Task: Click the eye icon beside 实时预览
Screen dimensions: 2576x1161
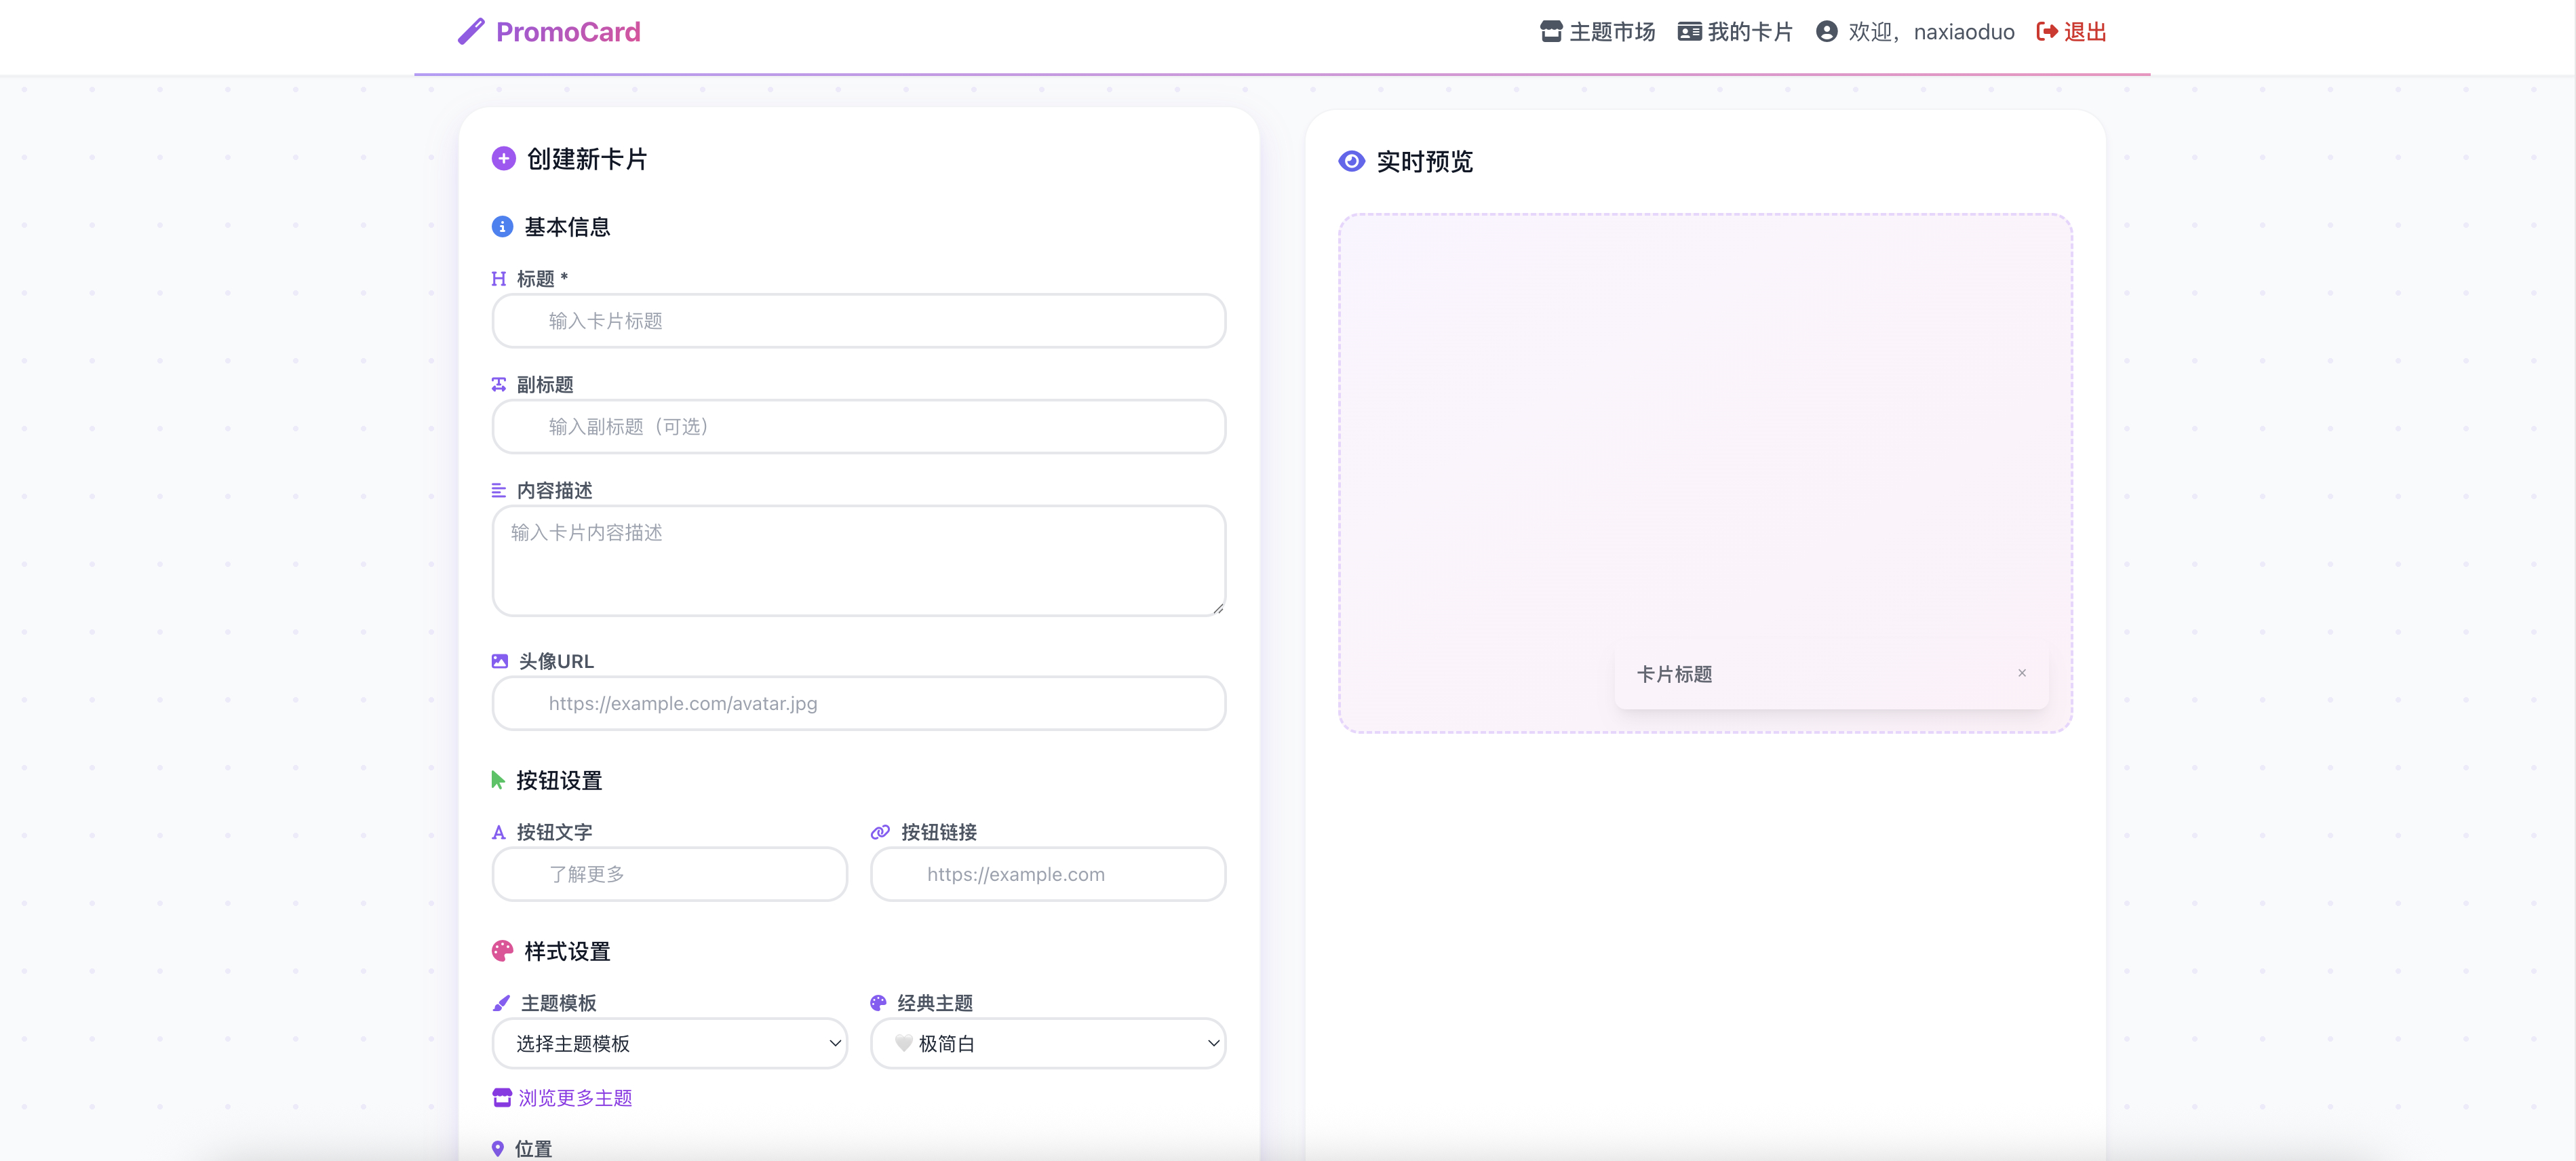Action: pyautogui.click(x=1351, y=161)
